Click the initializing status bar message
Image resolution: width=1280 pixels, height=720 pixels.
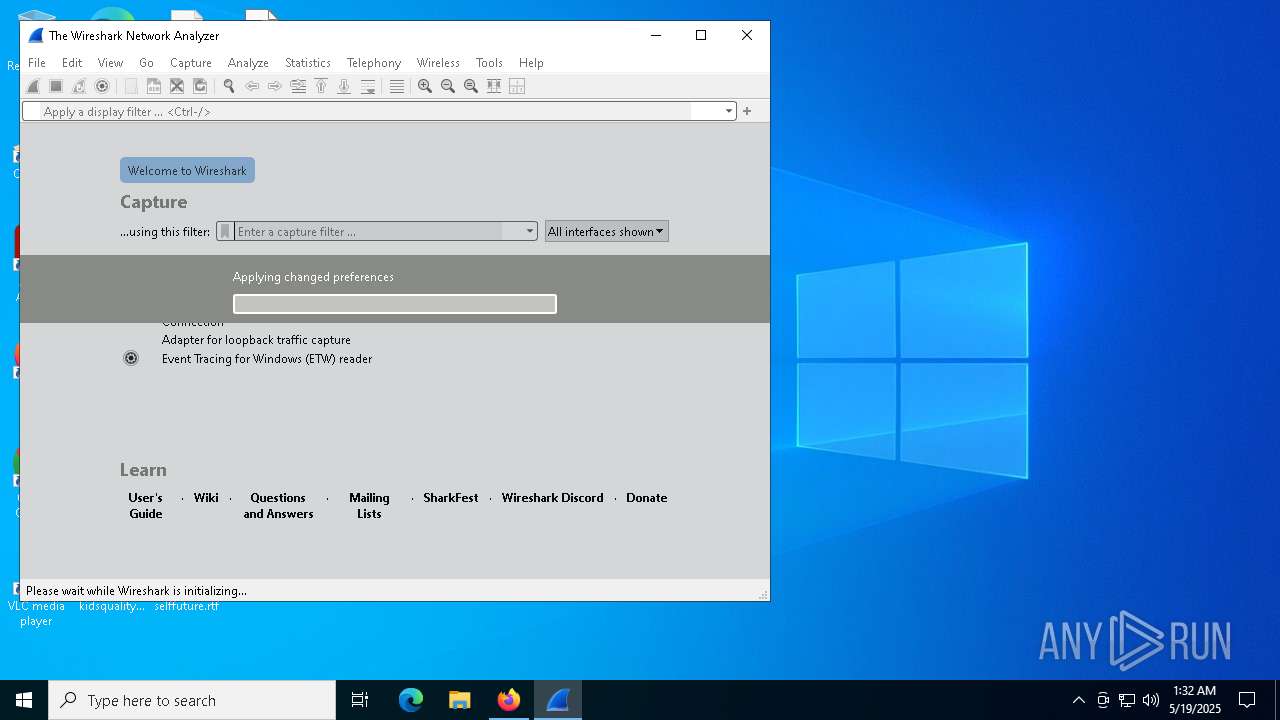[136, 591]
